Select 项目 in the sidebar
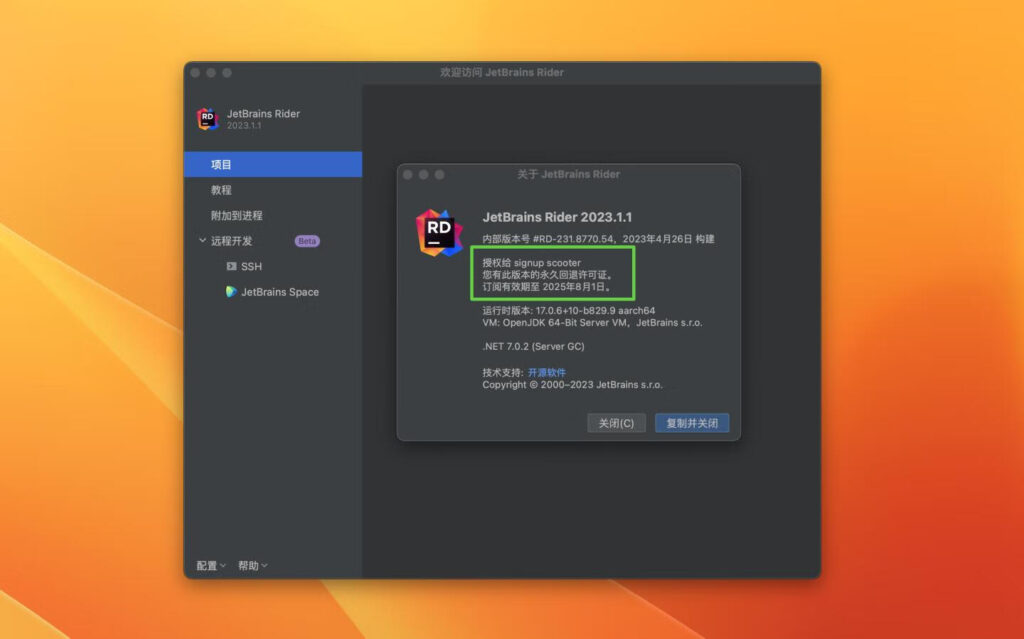This screenshot has width=1024, height=639. 222,164
